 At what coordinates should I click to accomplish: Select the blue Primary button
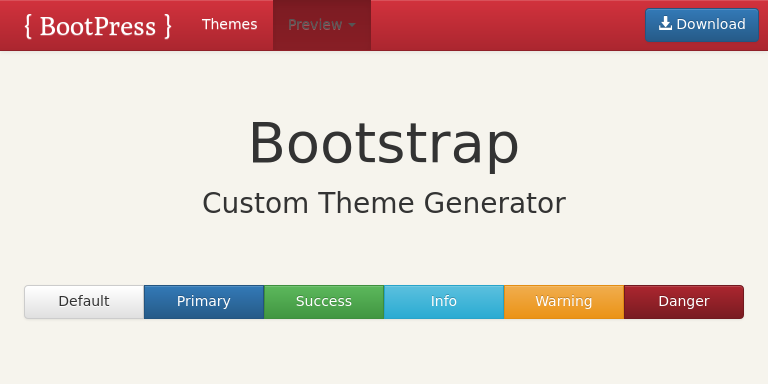[x=204, y=301]
